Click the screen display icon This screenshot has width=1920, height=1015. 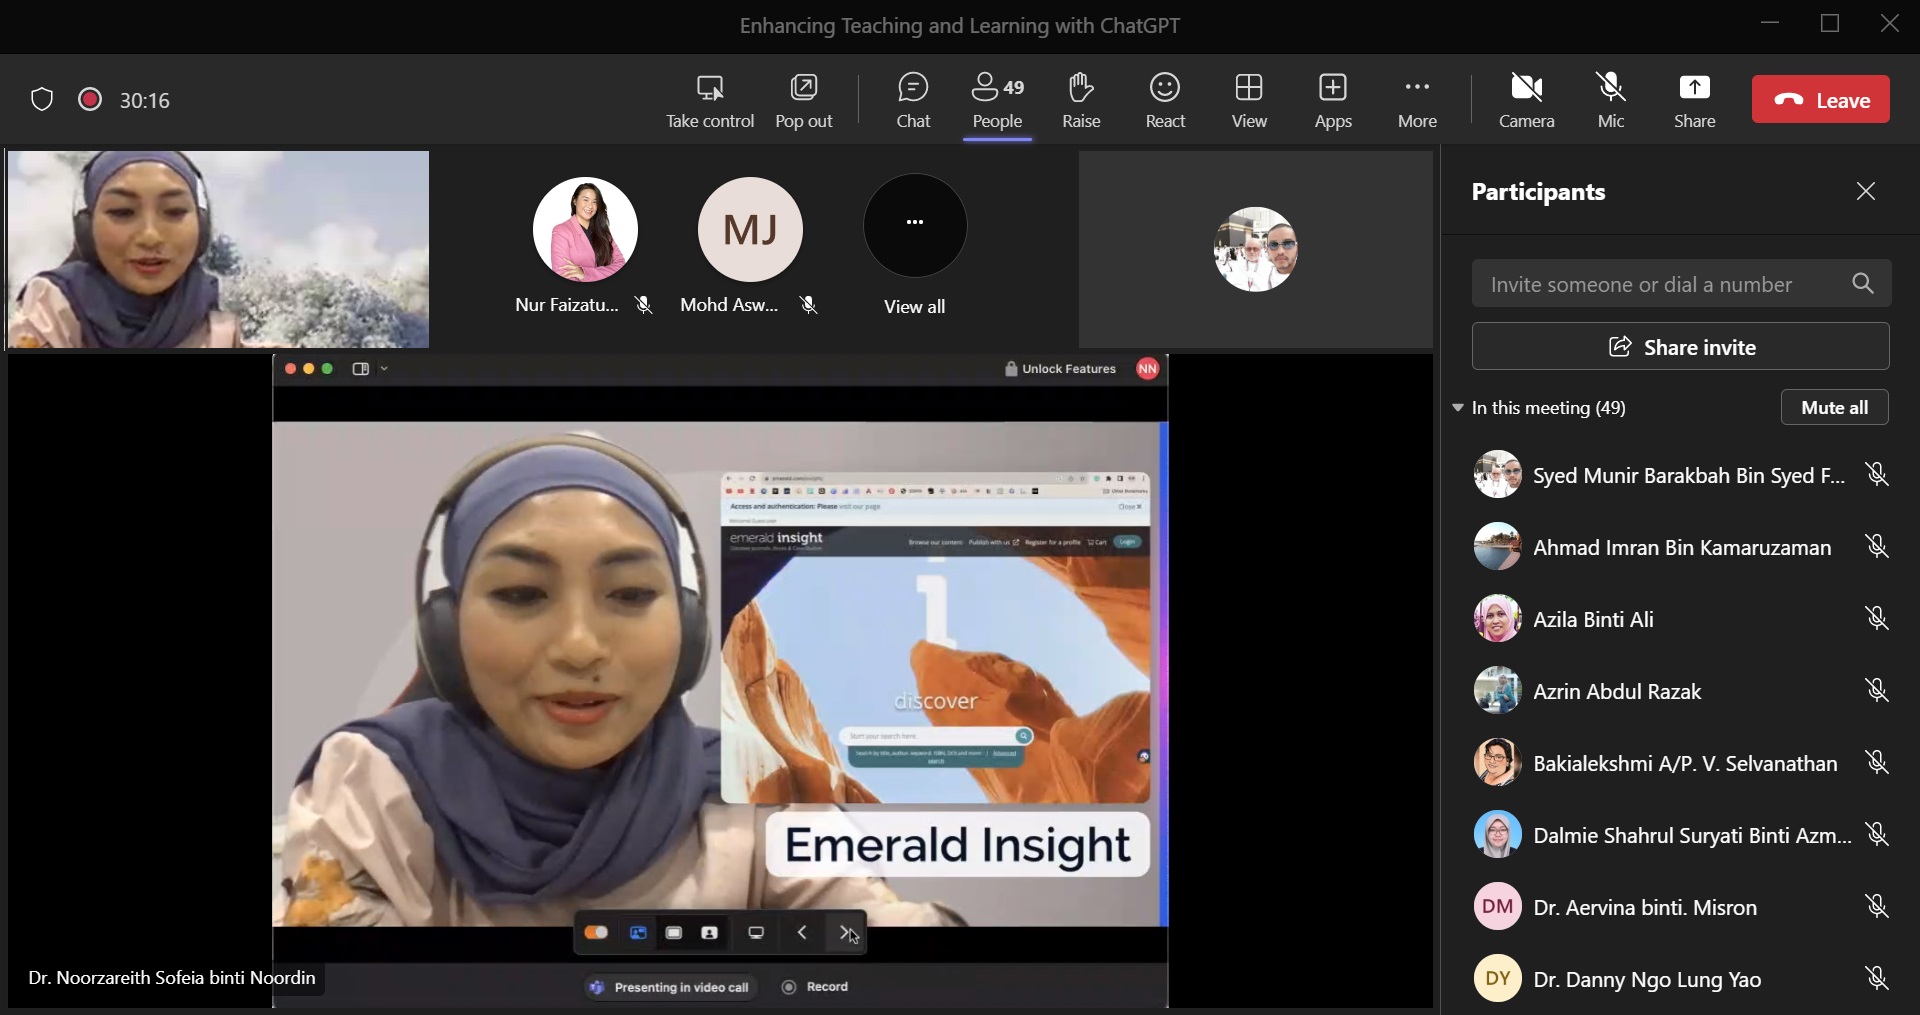(x=757, y=933)
